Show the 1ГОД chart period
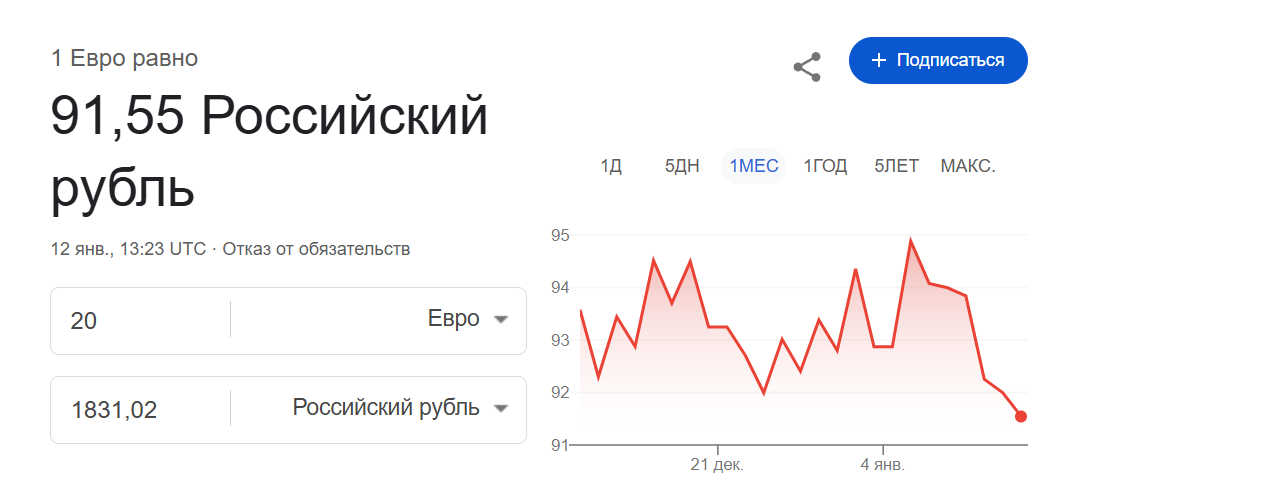This screenshot has width=1276, height=494. coord(825,167)
